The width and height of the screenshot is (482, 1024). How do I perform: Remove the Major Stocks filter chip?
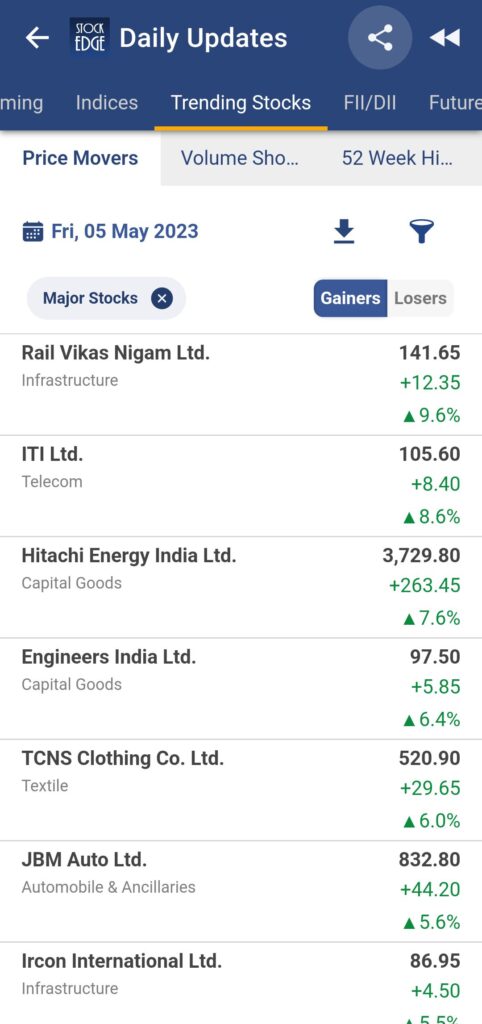point(162,298)
